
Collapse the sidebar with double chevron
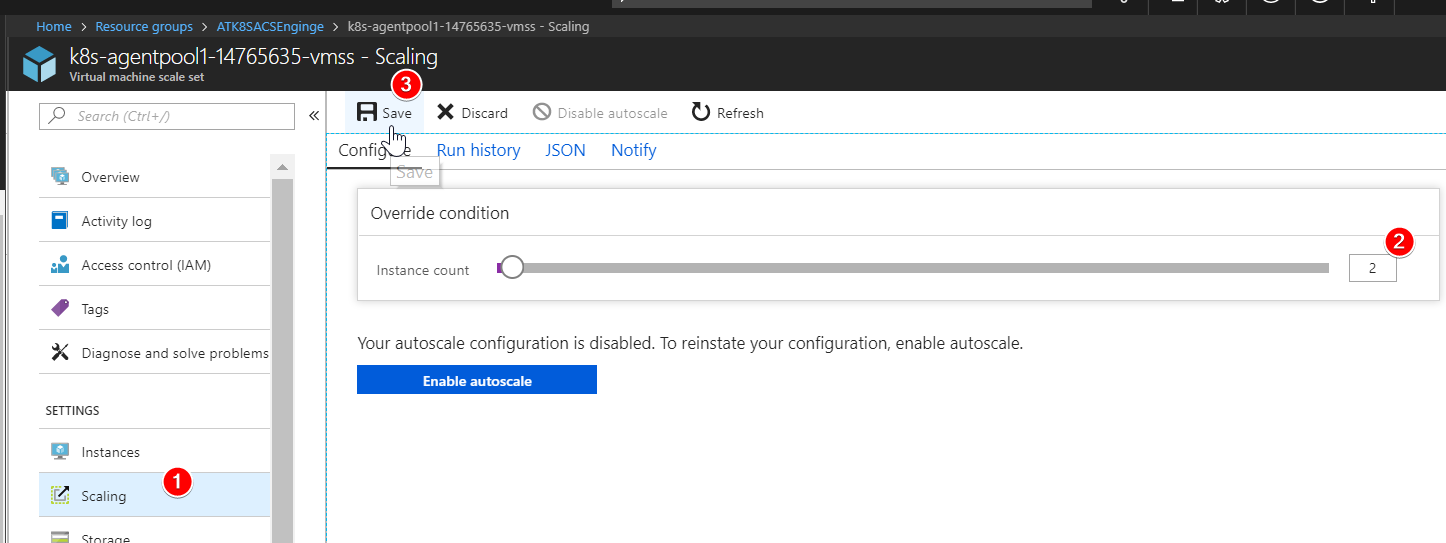pos(313,116)
